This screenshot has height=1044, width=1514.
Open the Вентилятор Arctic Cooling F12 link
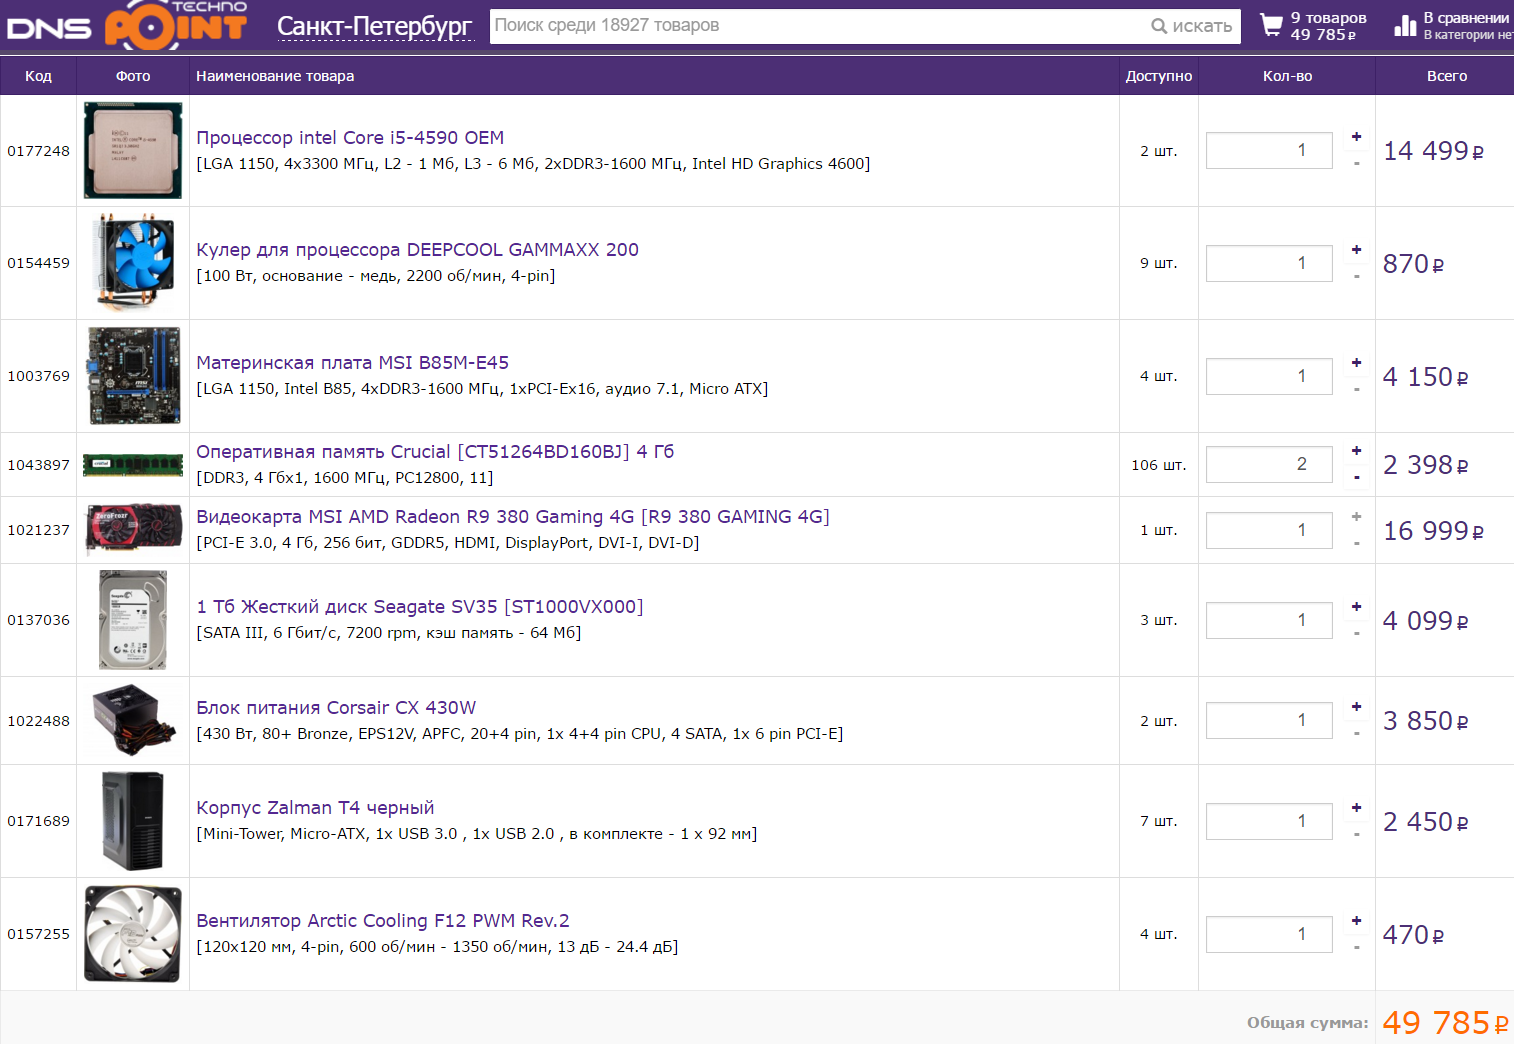coord(383,921)
